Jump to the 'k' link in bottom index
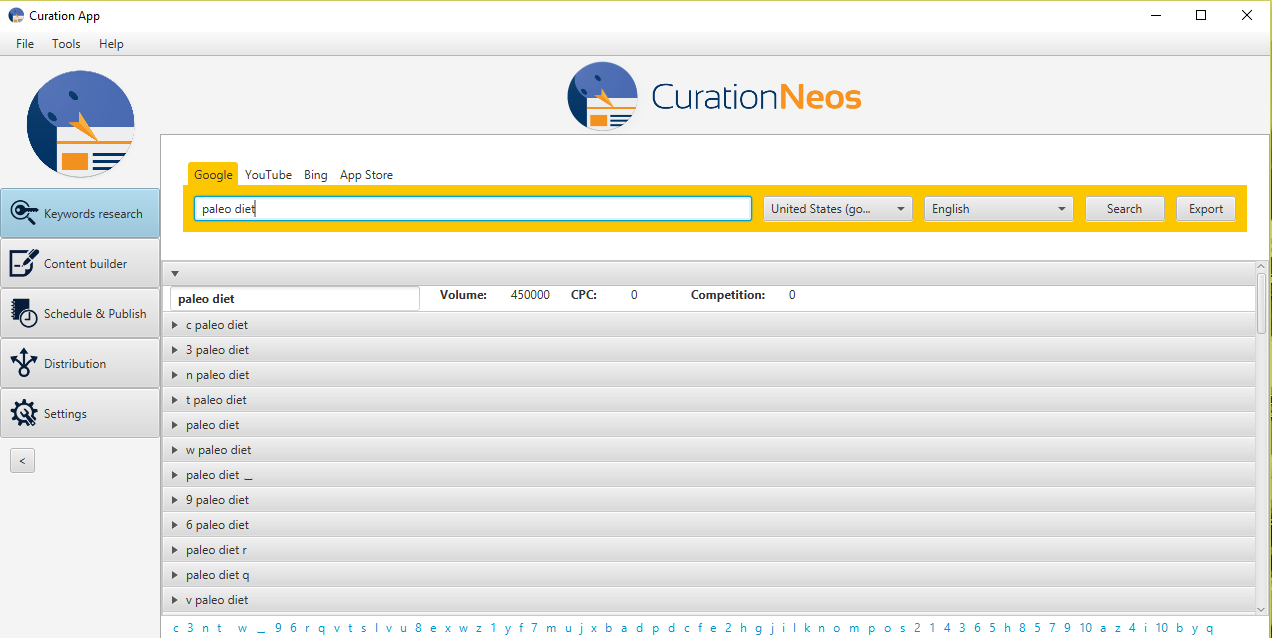 pos(807,629)
